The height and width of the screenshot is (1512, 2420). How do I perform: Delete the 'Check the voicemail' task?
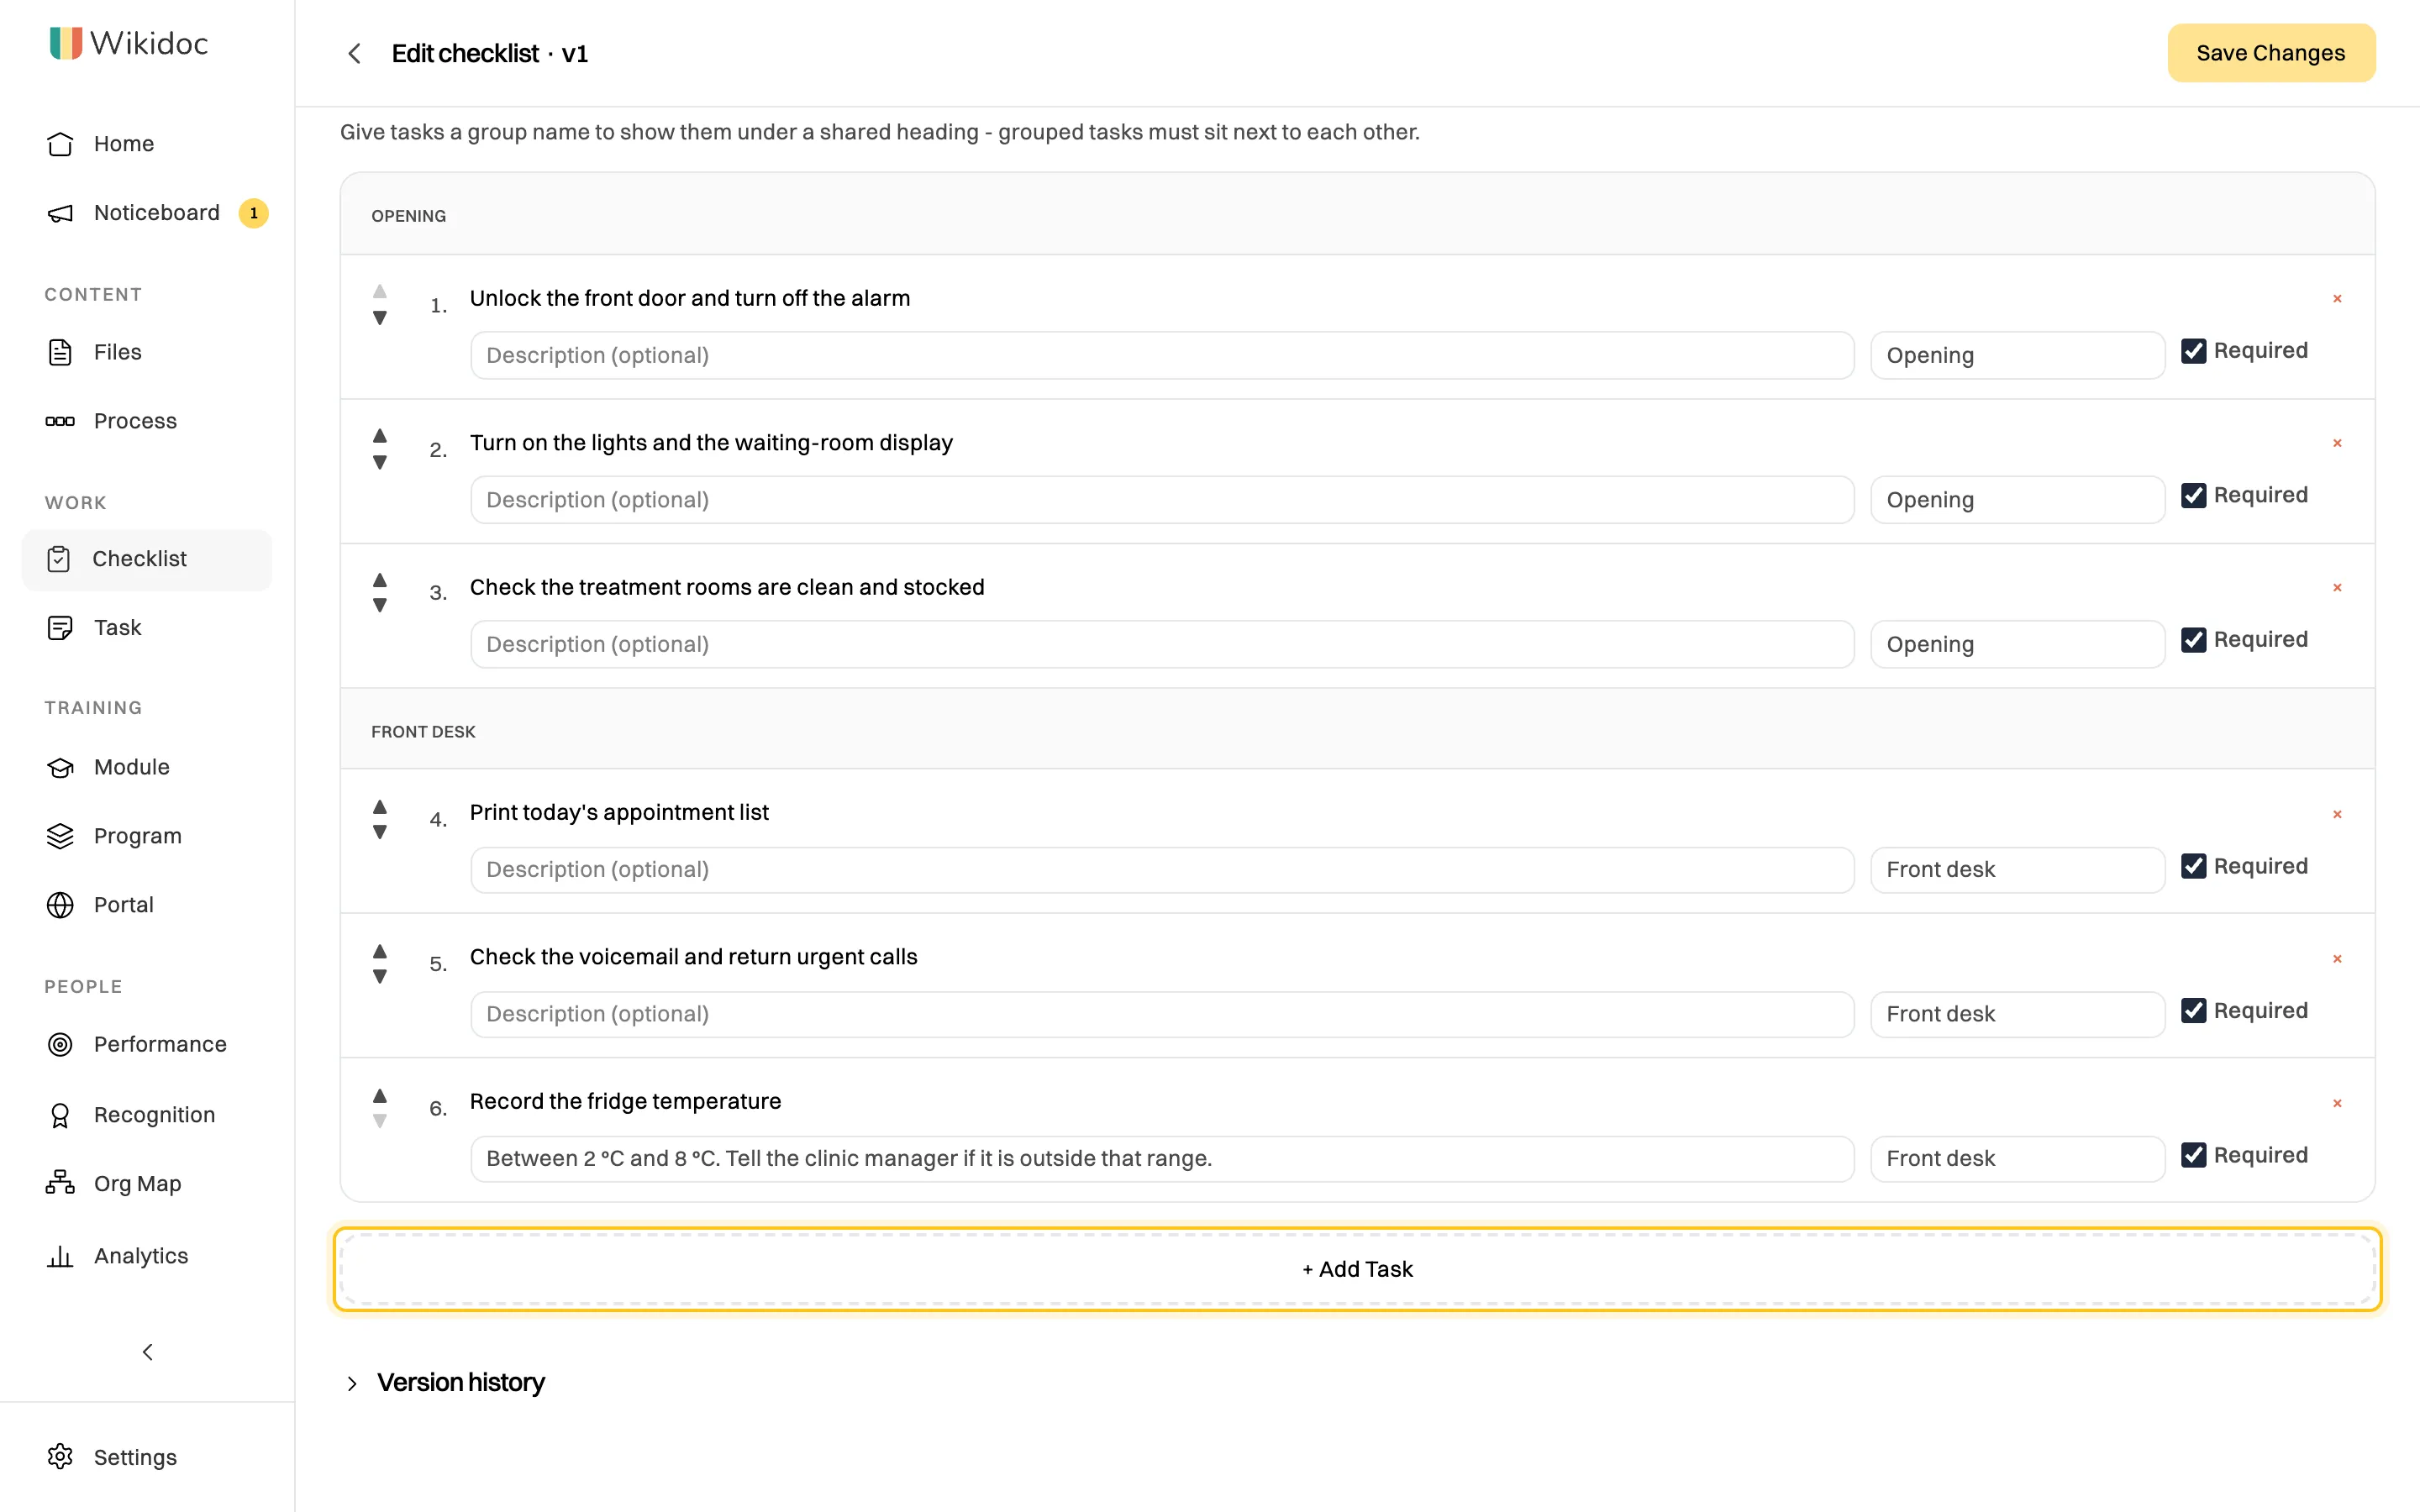pyautogui.click(x=2337, y=959)
